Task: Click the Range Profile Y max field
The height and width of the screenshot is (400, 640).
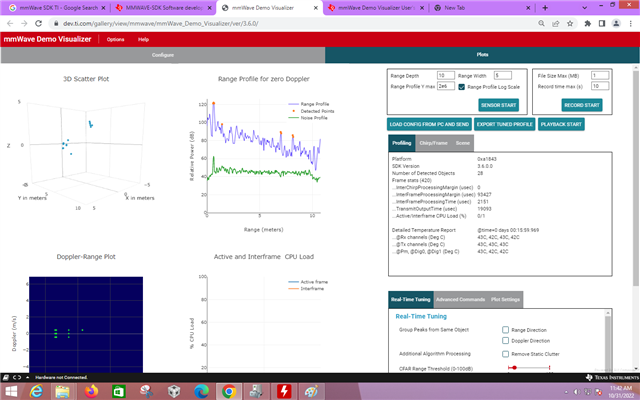Action: click(x=445, y=86)
